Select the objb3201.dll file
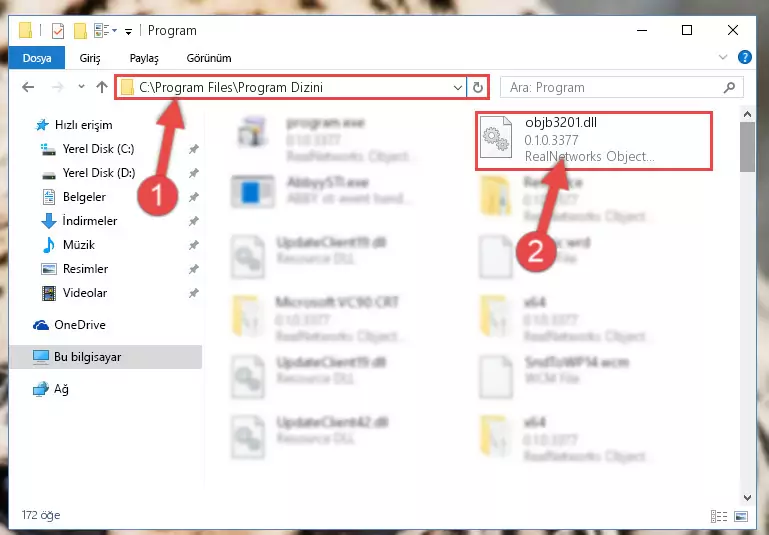The image size is (769, 535). (593, 141)
